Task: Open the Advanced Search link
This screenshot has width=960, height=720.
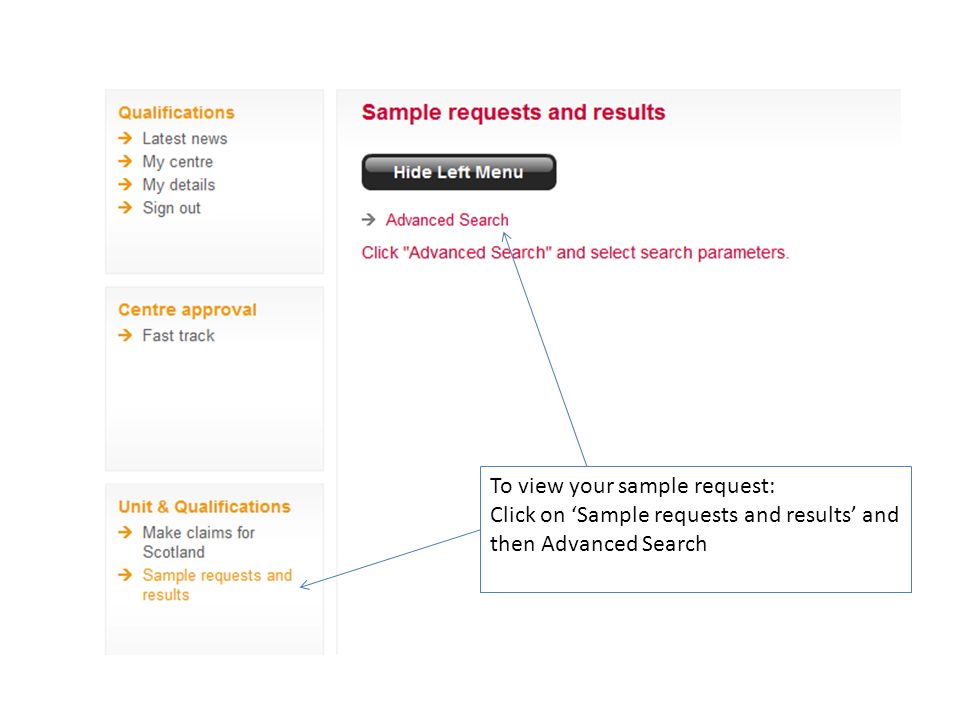Action: [x=447, y=220]
